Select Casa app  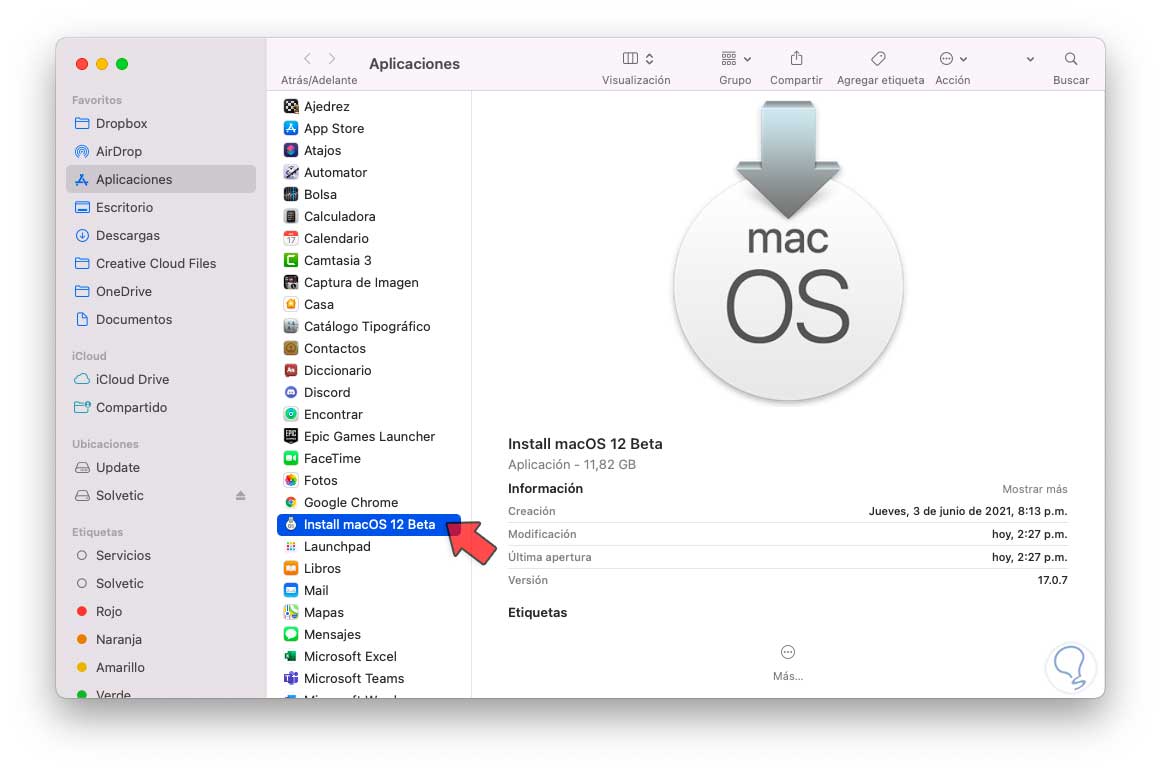[369, 304]
